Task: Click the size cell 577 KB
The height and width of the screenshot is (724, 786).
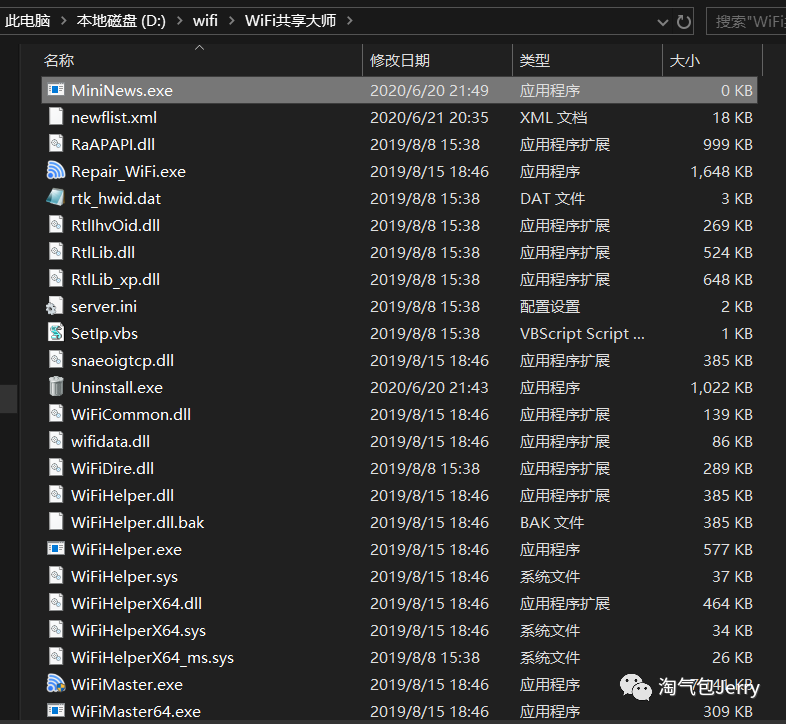Action: pos(728,550)
